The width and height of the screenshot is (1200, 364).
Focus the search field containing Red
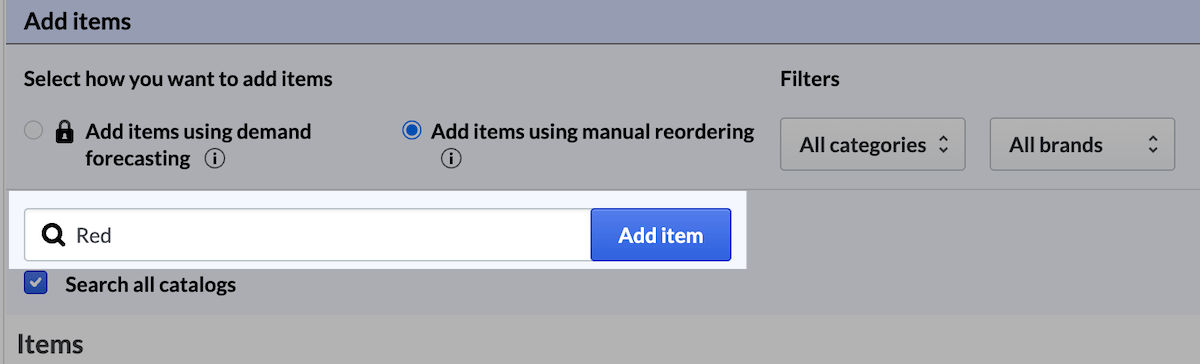click(x=308, y=235)
